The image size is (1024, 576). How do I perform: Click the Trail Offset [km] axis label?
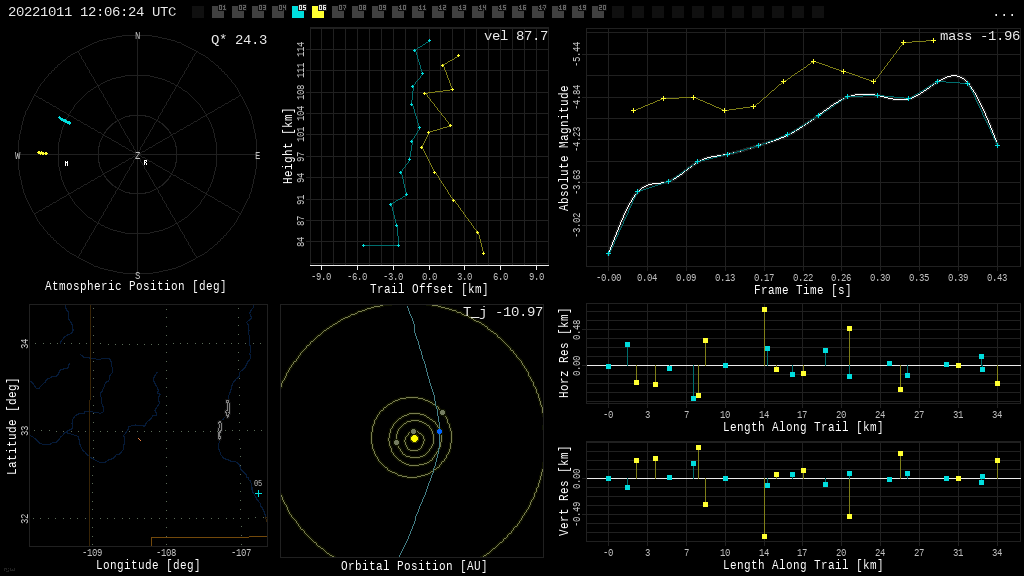[428, 289]
